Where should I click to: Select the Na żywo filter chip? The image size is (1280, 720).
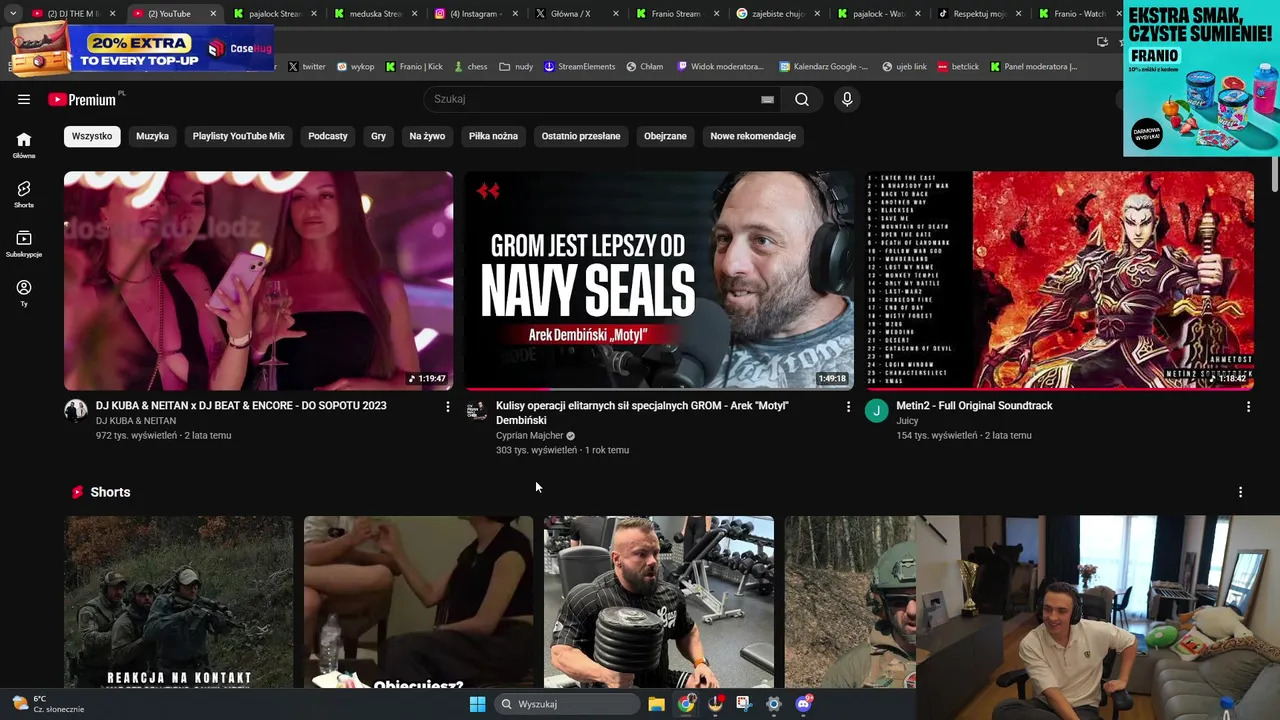(x=427, y=136)
